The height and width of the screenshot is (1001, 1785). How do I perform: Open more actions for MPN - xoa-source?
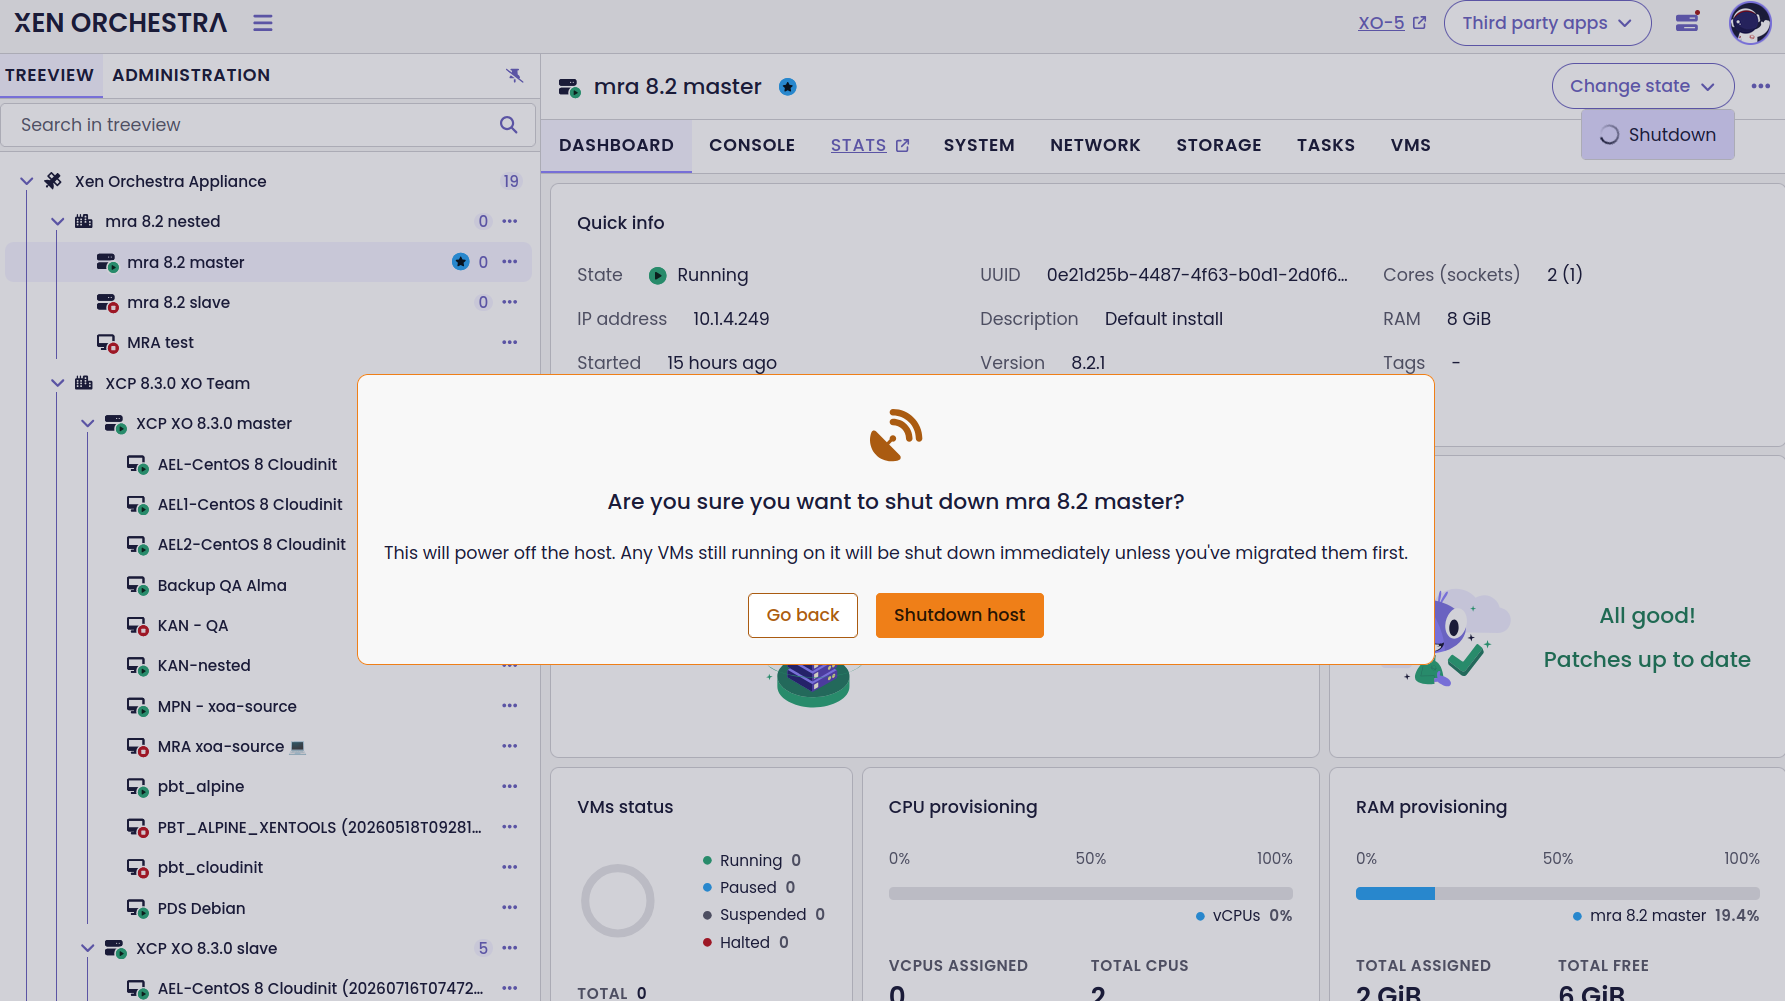510,706
